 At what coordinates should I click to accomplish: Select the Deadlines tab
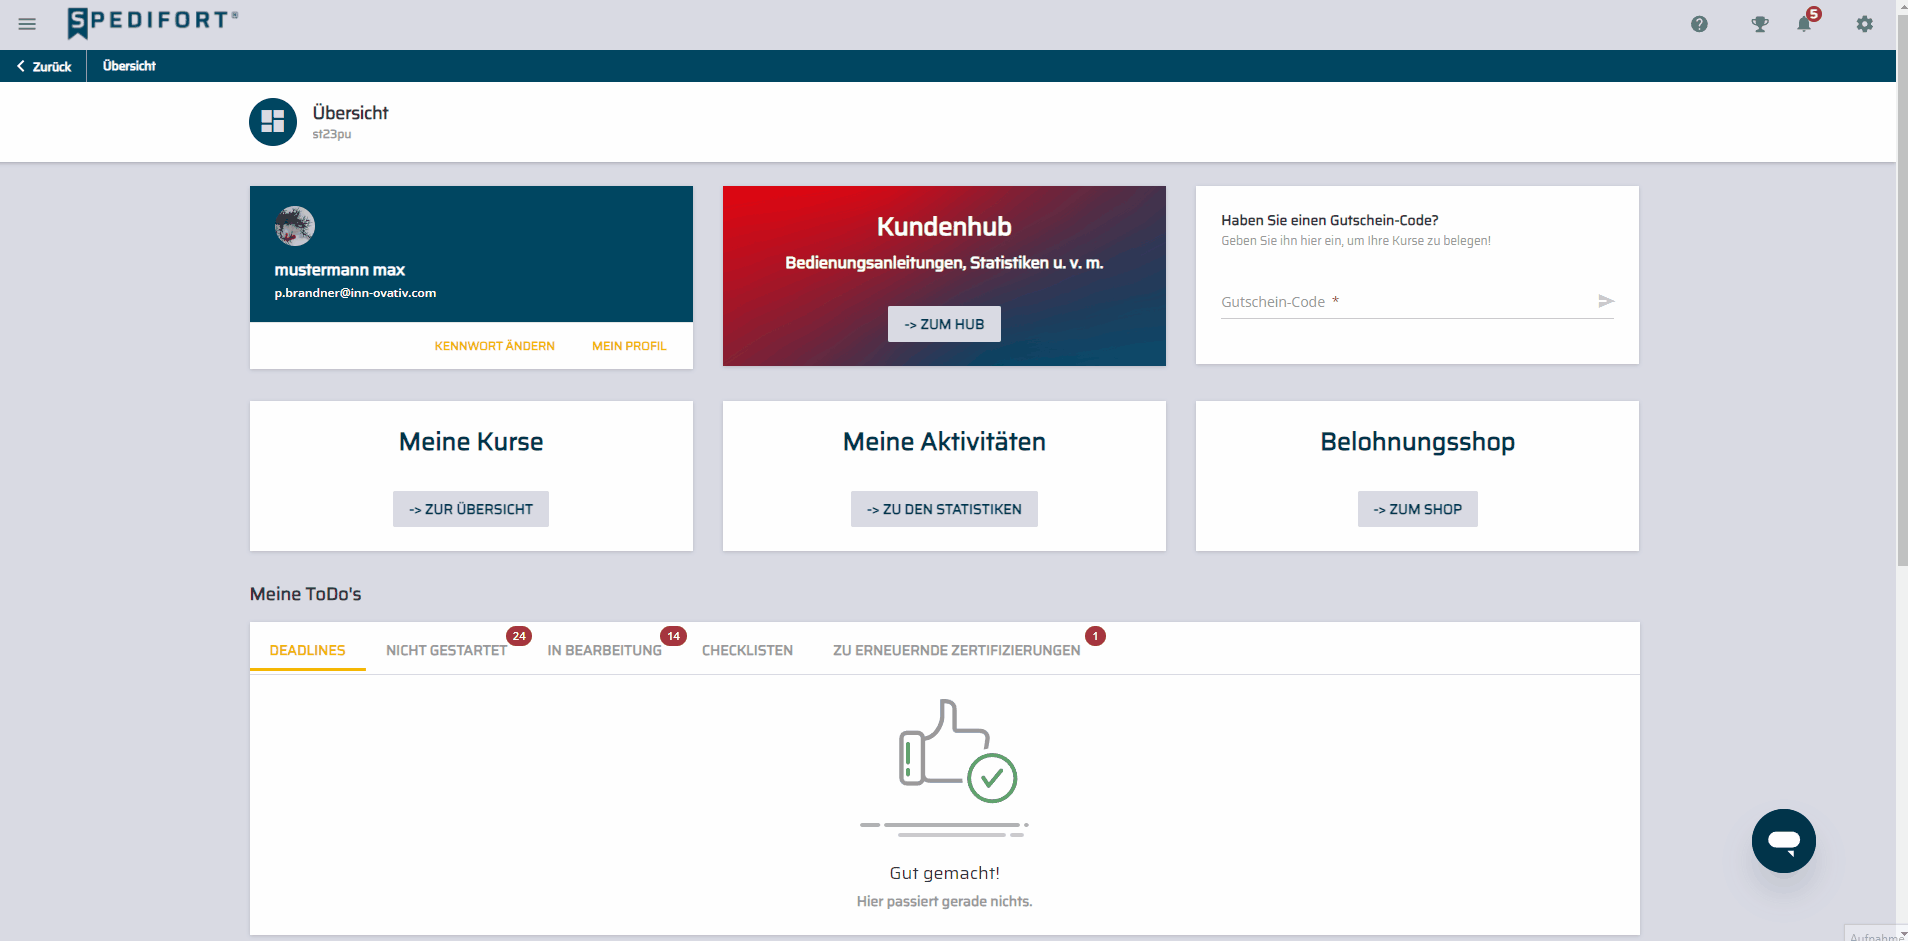pos(307,650)
